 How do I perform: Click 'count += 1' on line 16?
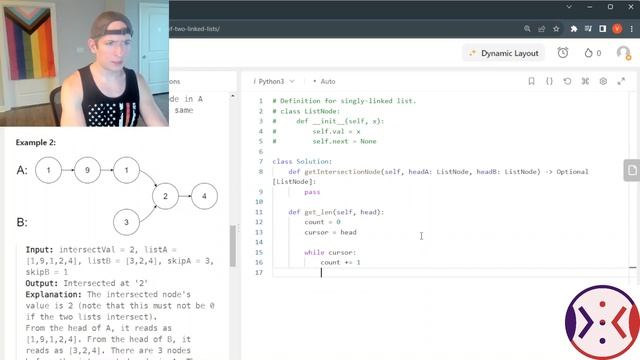click(x=340, y=262)
